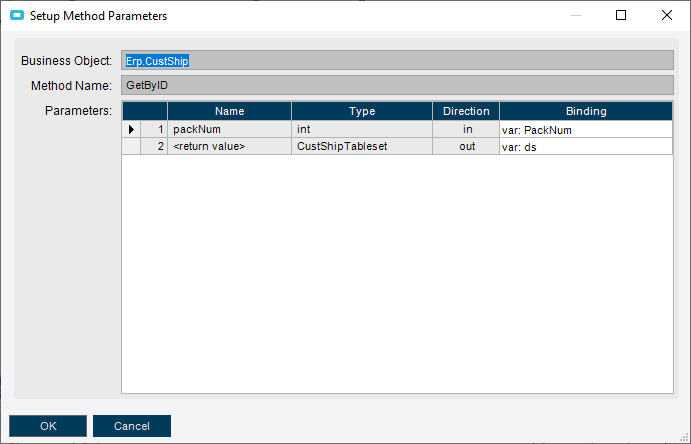
Task: Click the int type cell
Action: click(361, 129)
